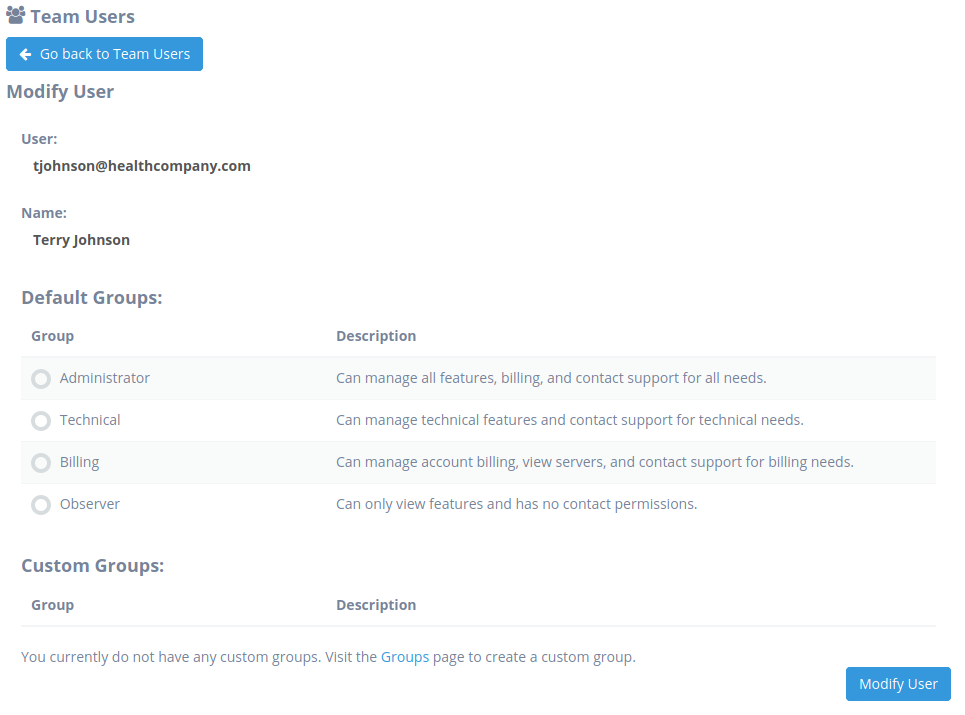Click the Observer group label

tap(90, 504)
